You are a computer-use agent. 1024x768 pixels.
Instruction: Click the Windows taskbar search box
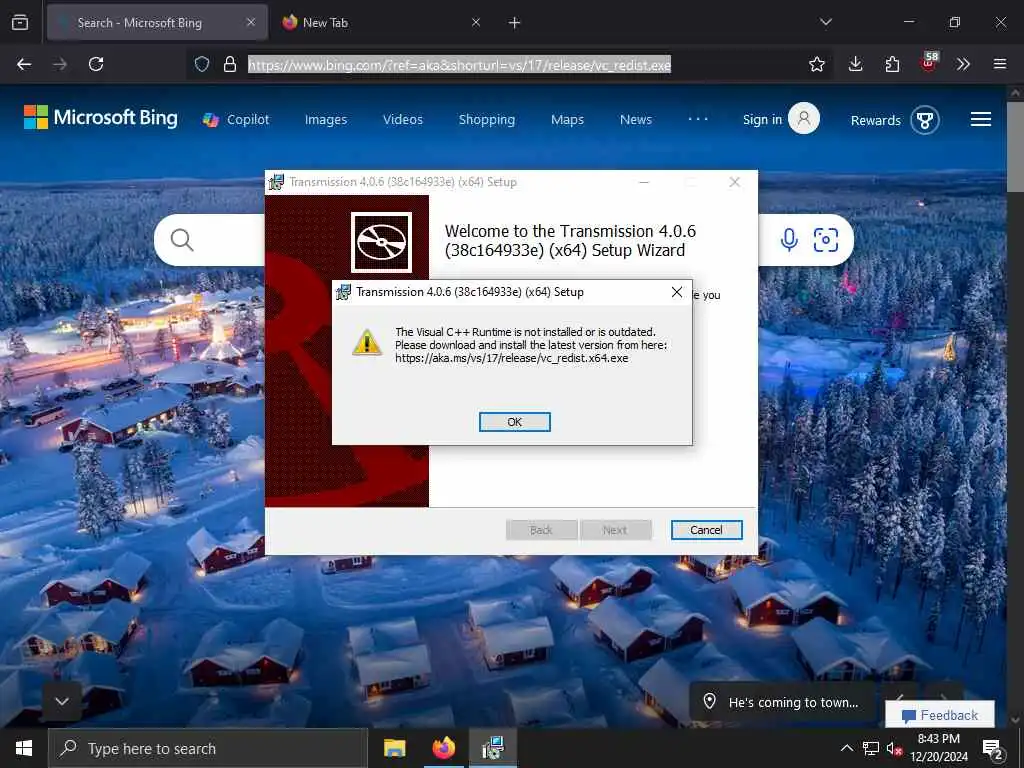pos(208,748)
